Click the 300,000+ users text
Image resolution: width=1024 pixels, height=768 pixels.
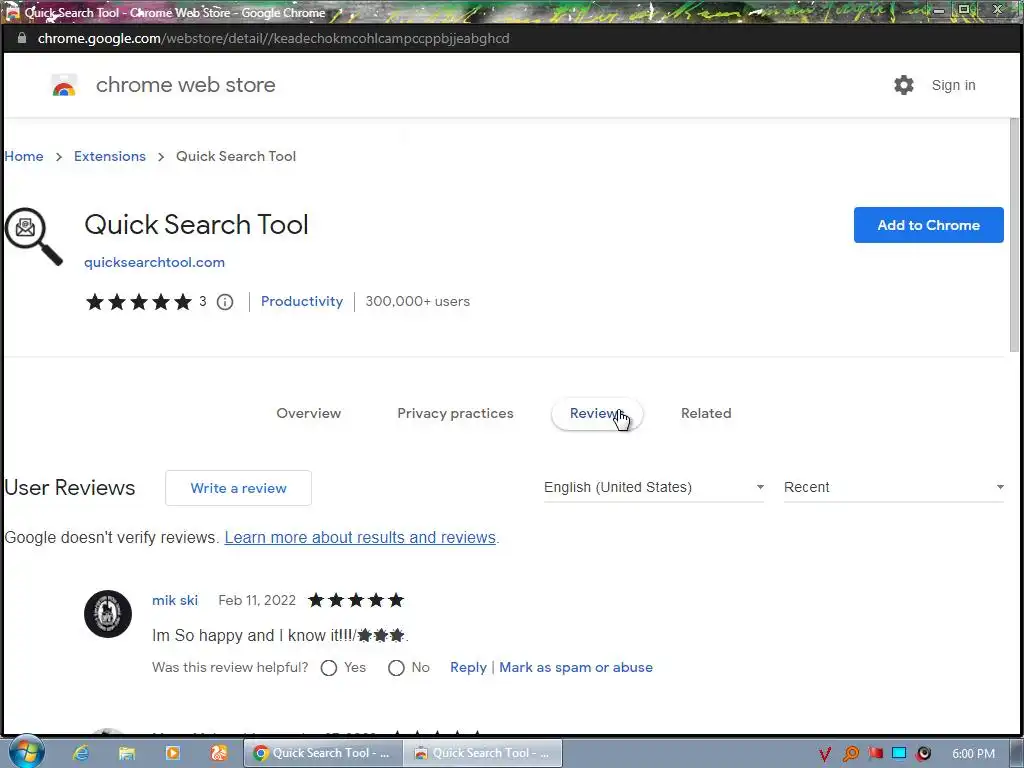point(417,301)
